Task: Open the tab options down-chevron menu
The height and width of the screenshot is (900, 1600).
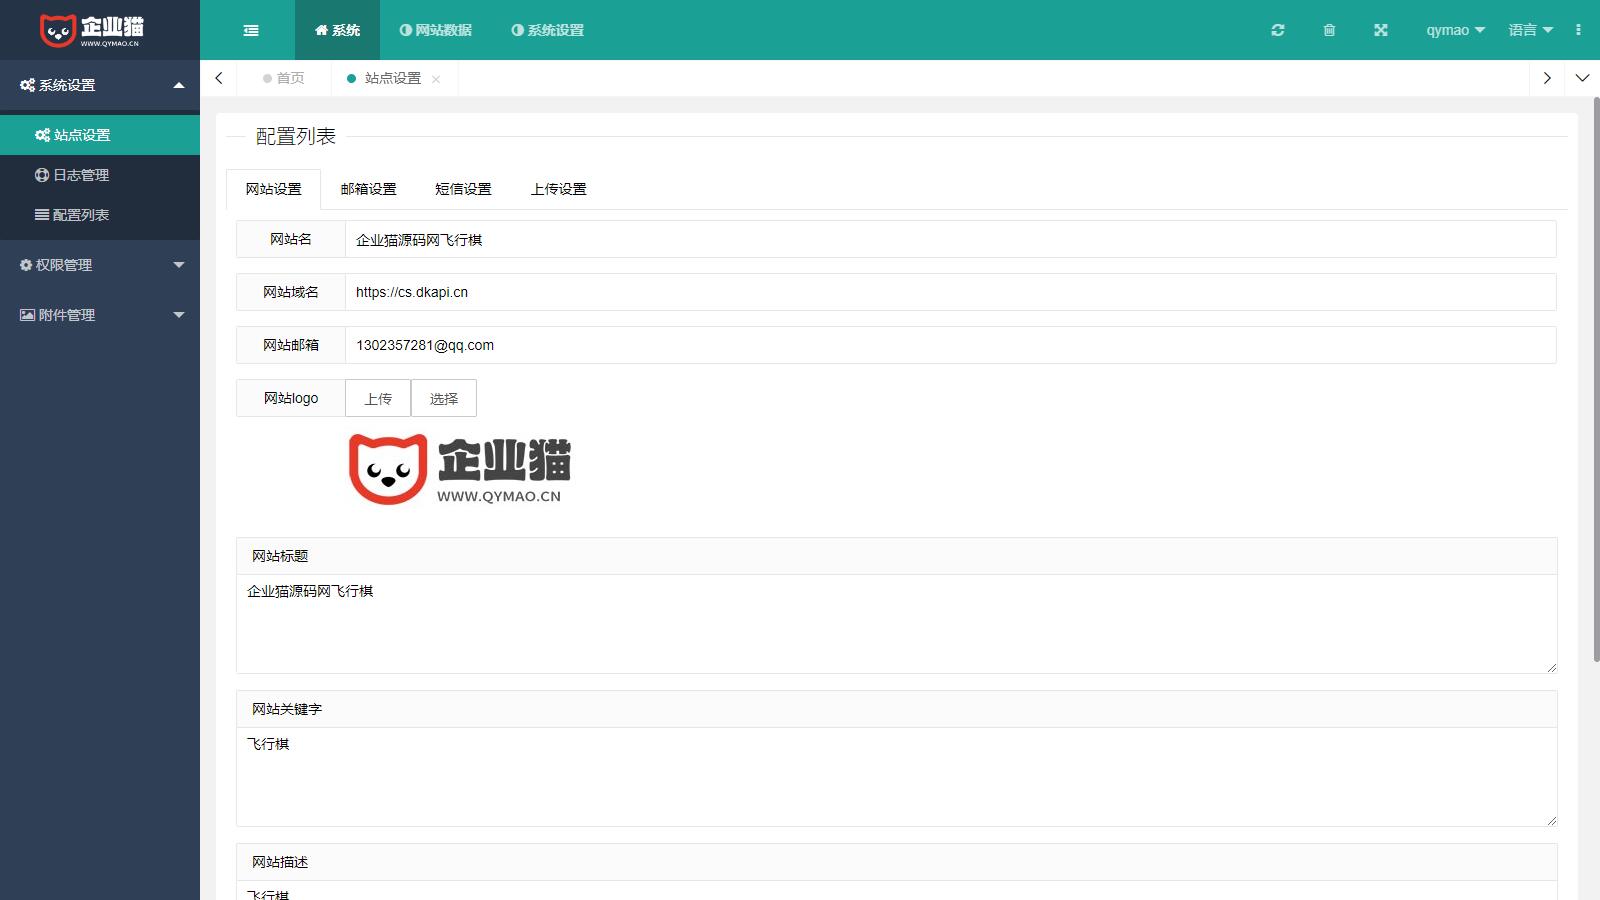Action: tap(1582, 78)
